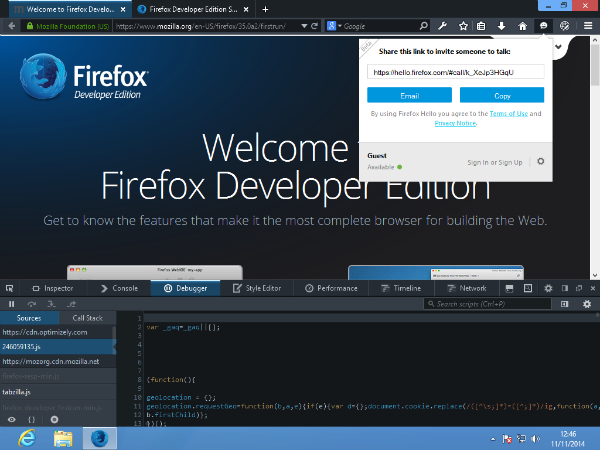Open the Performance tab
Image resolution: width=600 pixels, height=450 pixels.
(x=331, y=288)
